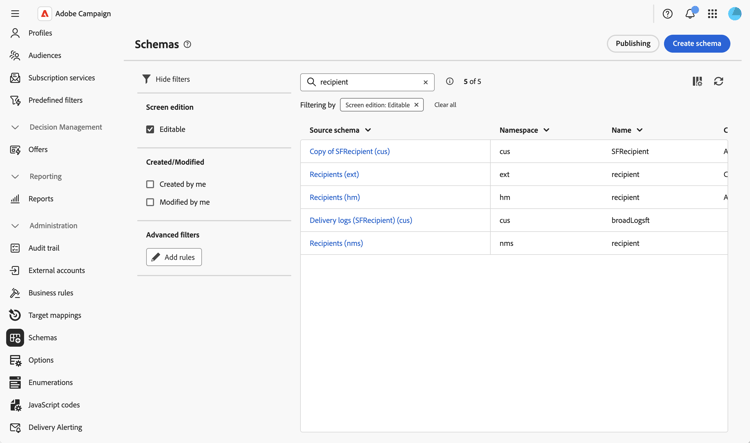The width and height of the screenshot is (750, 443).
Task: Click the info icon beside results count
Action: (450, 82)
